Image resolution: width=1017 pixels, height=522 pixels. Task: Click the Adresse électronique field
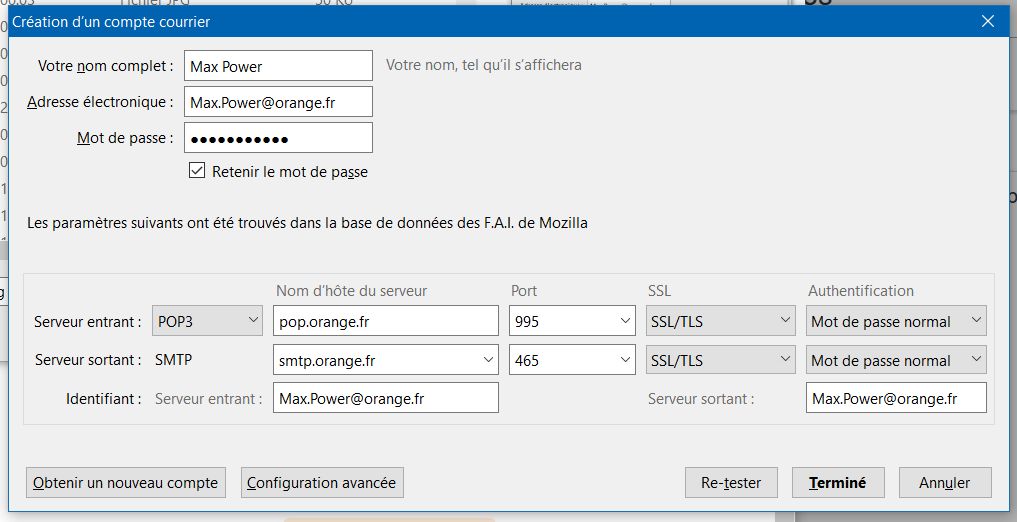278,102
